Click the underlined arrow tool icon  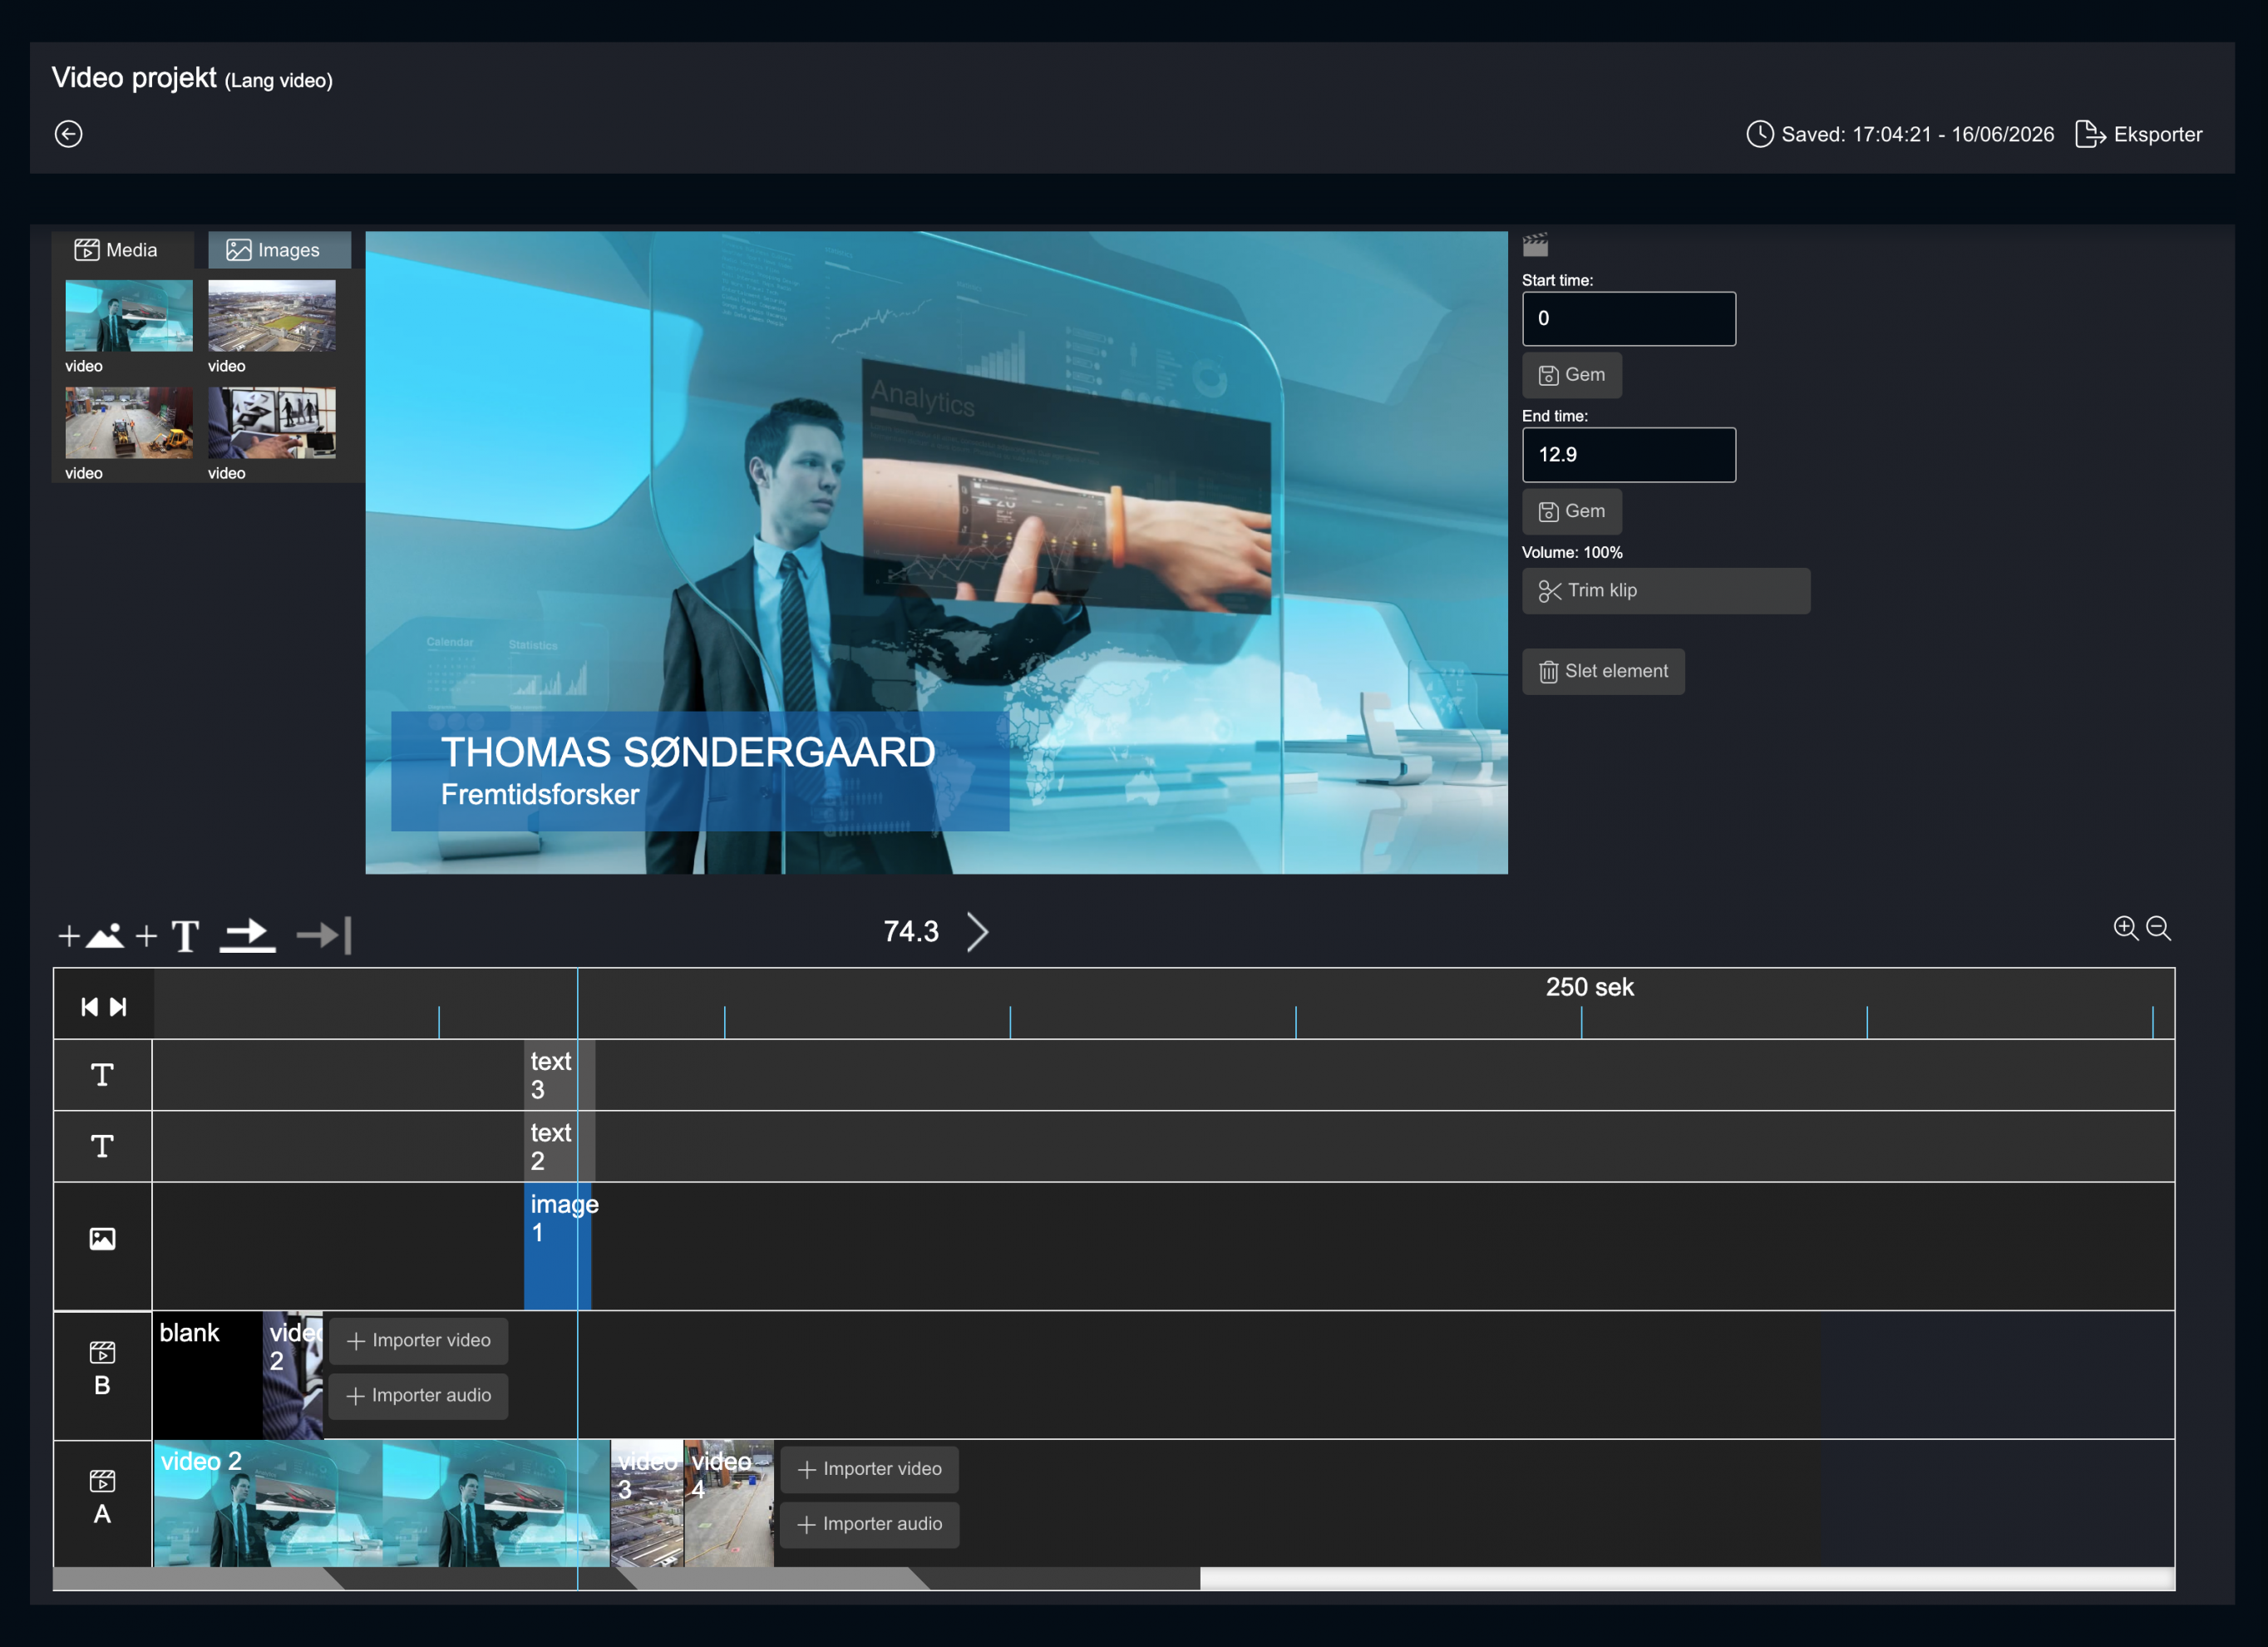tap(247, 935)
